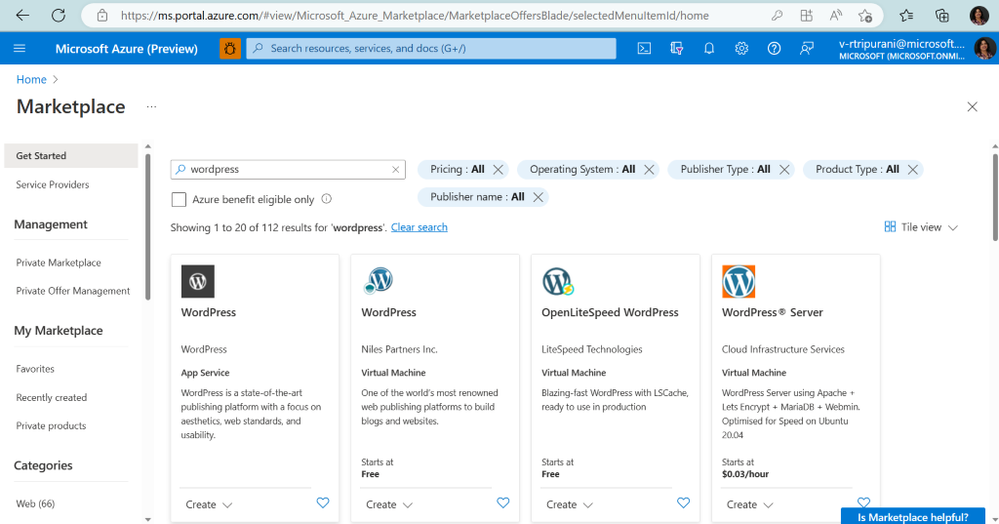Focus the Azure global search box
Image resolution: width=999 pixels, height=524 pixels.
431,48
